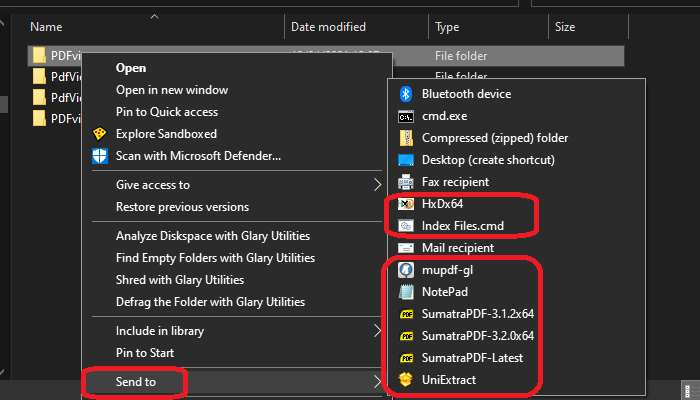Click the SumatraPDF-3.2.0x64 PDF icon
The height and width of the screenshot is (400, 700).
[x=406, y=336]
